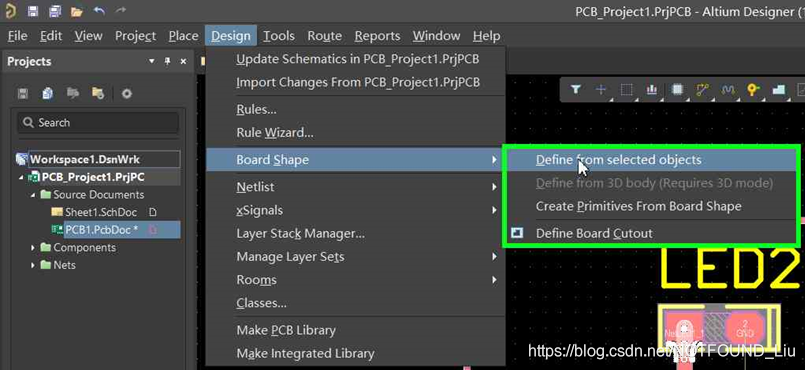Select the selection filter funnel icon
The height and width of the screenshot is (370, 805).
pyautogui.click(x=576, y=90)
